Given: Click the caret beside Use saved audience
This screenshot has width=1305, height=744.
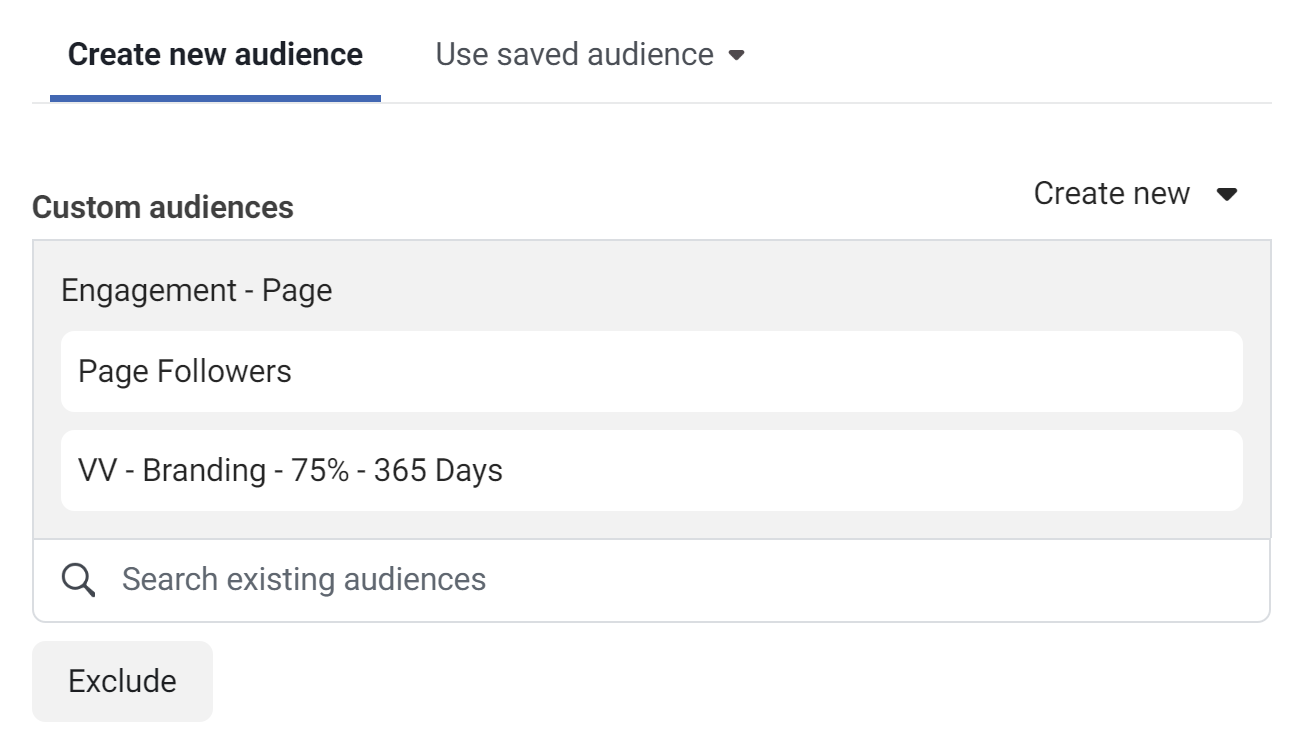Looking at the screenshot, I should tap(737, 55).
